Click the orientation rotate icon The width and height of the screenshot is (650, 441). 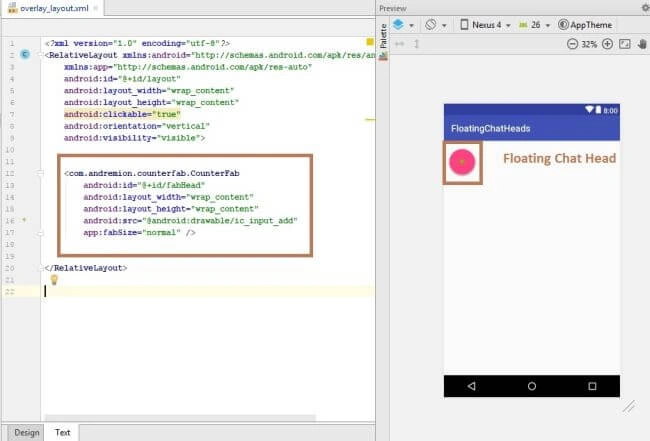[431, 25]
